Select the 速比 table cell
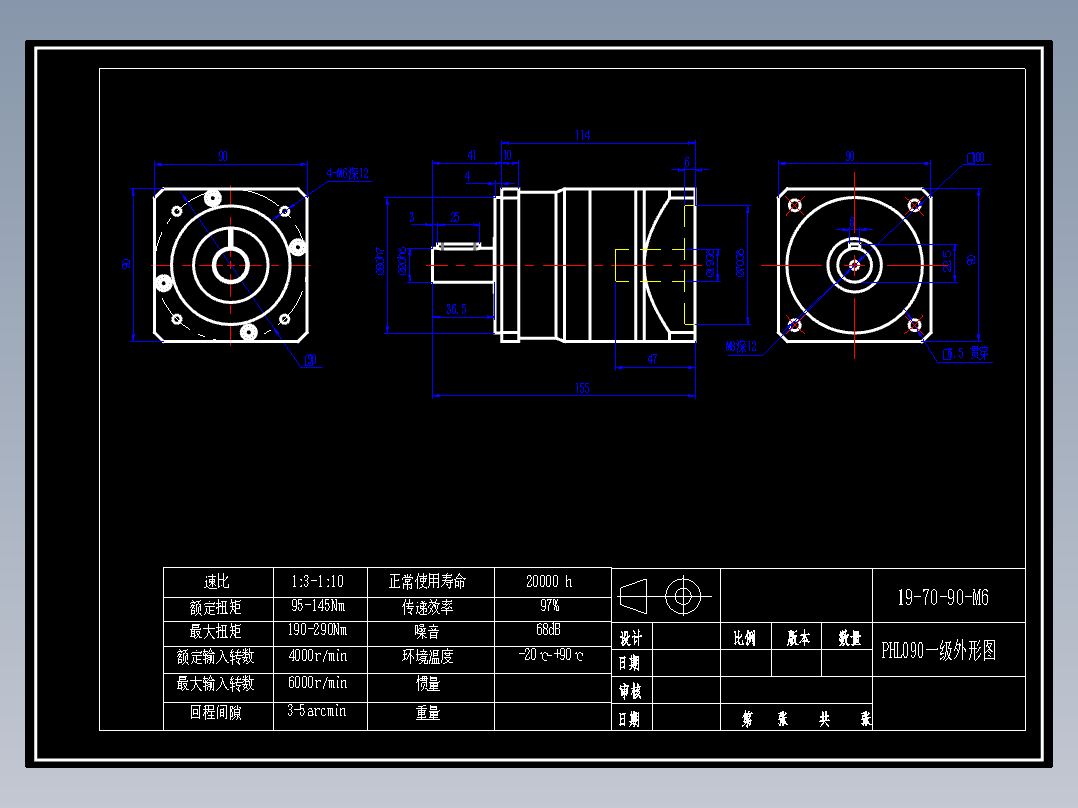The height and width of the screenshot is (808, 1078). coord(216,581)
